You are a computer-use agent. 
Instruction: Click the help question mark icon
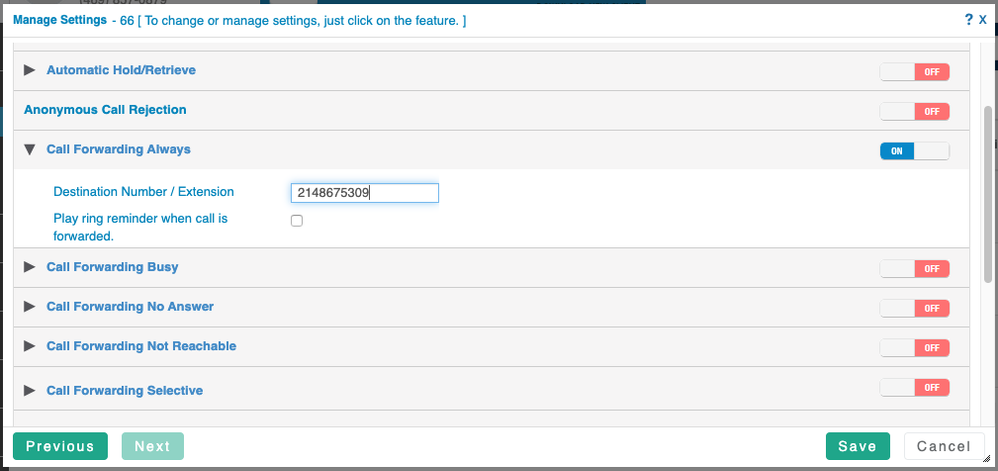point(968,20)
